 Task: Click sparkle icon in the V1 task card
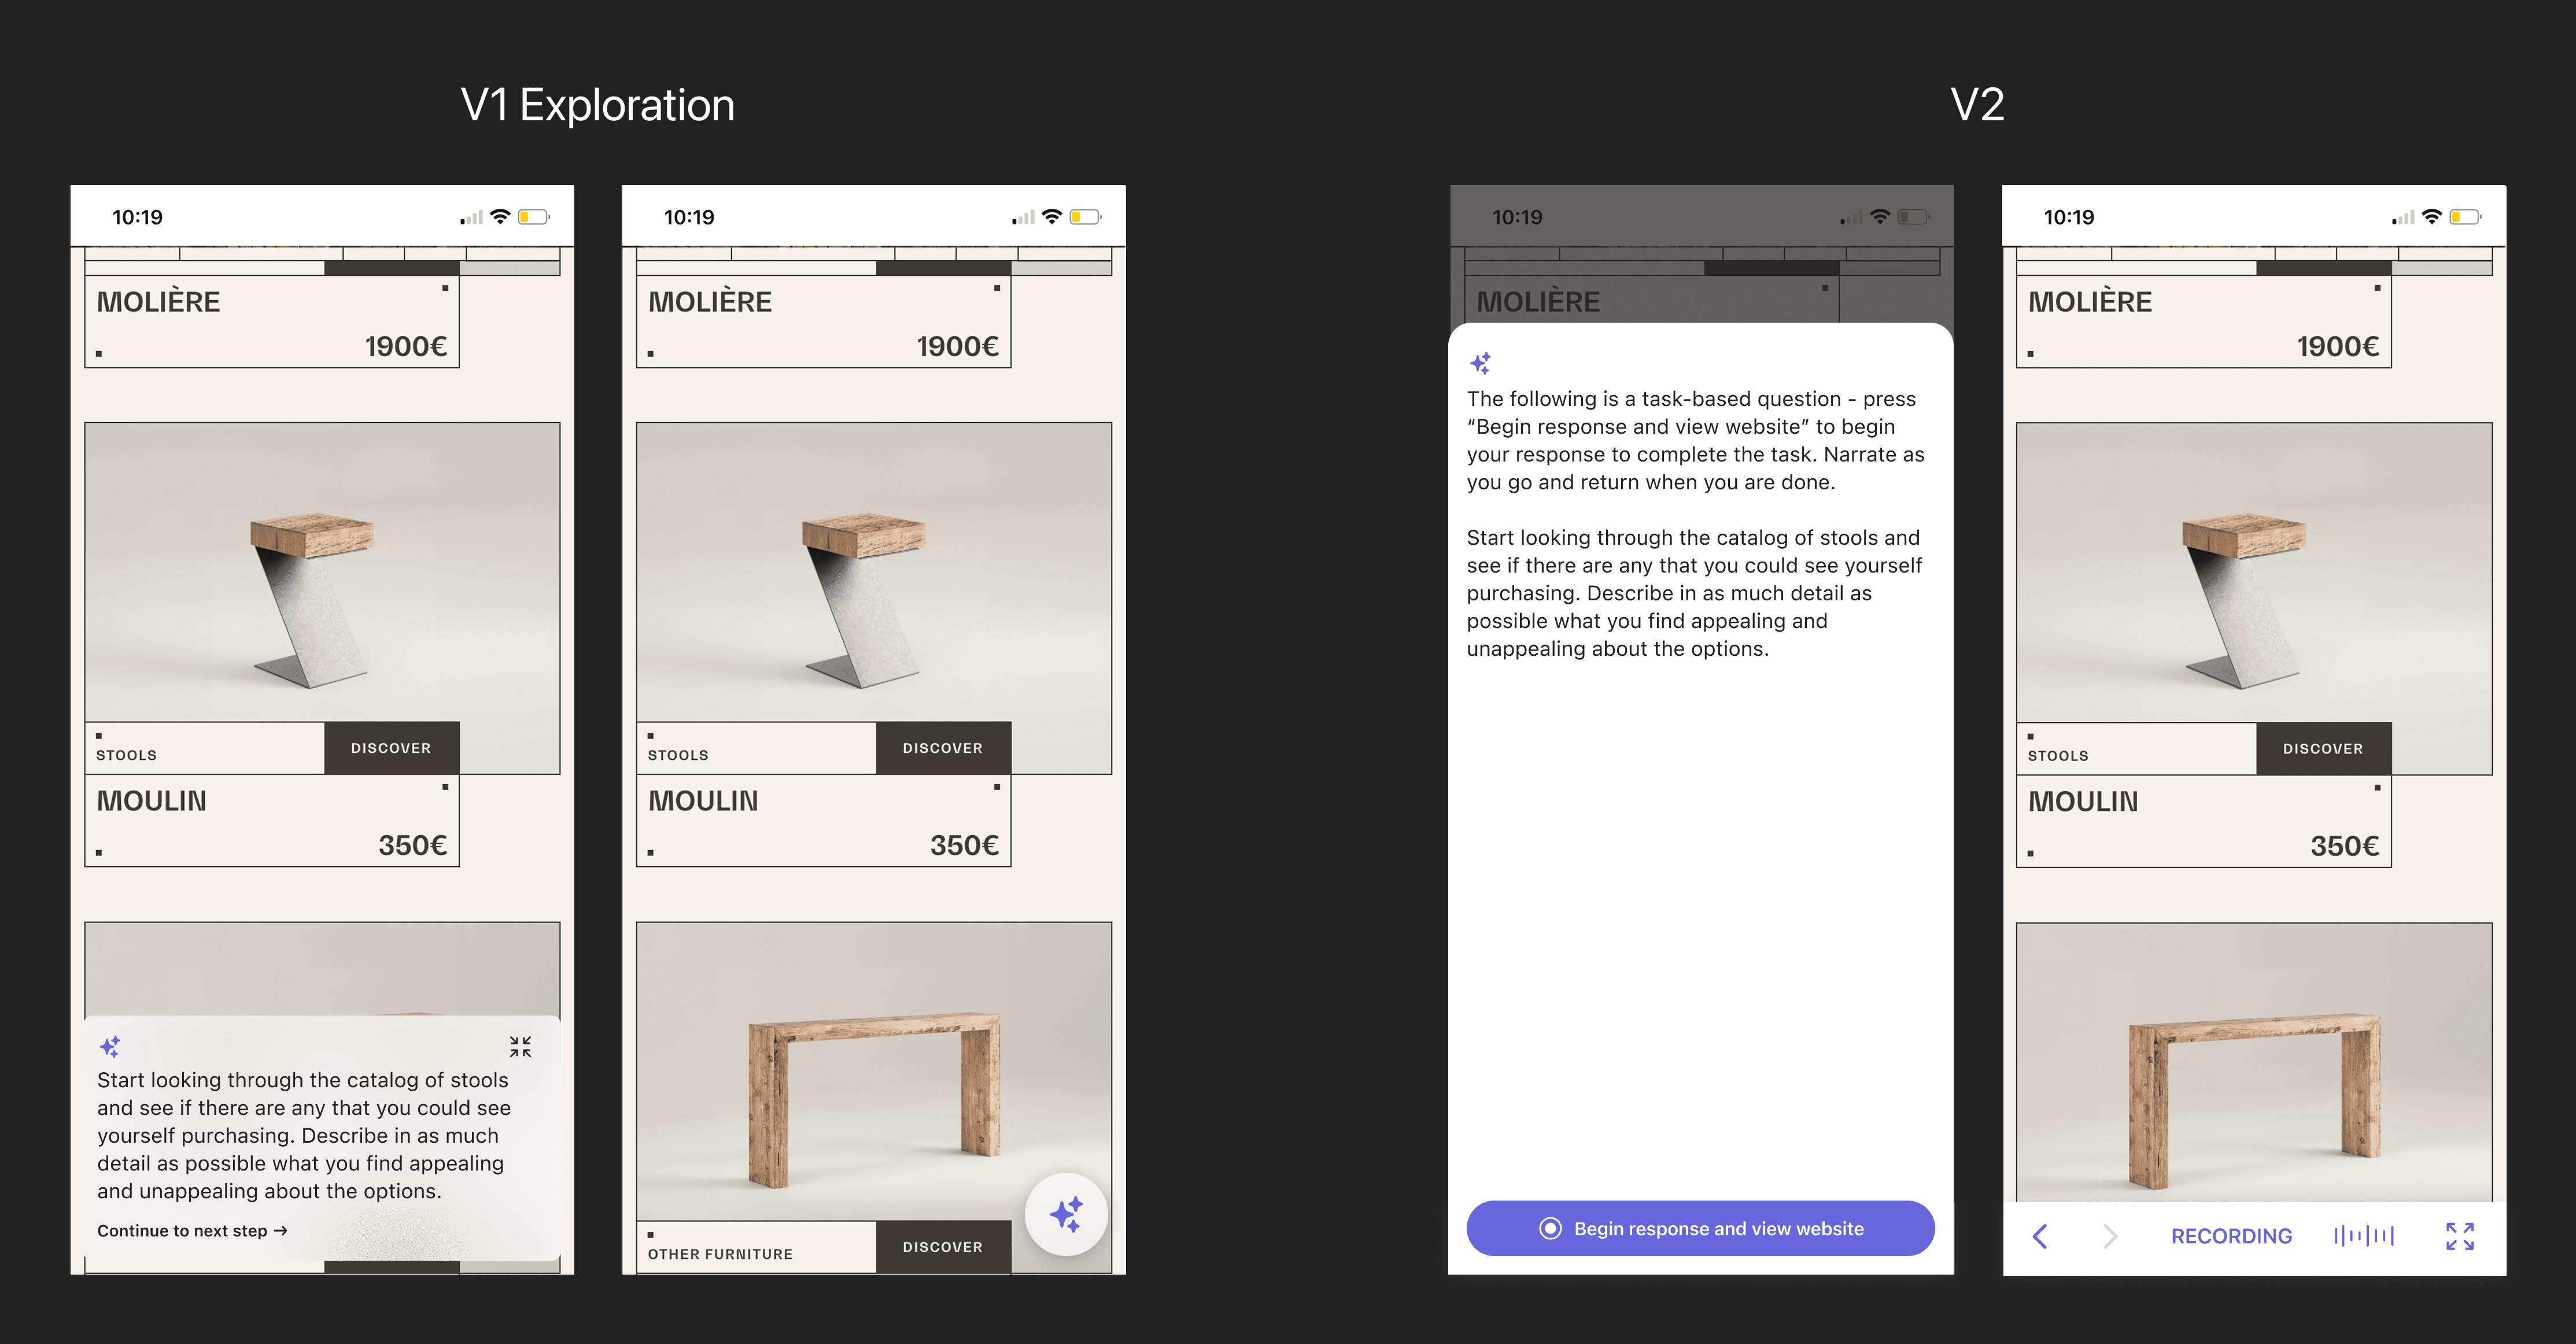(110, 1047)
